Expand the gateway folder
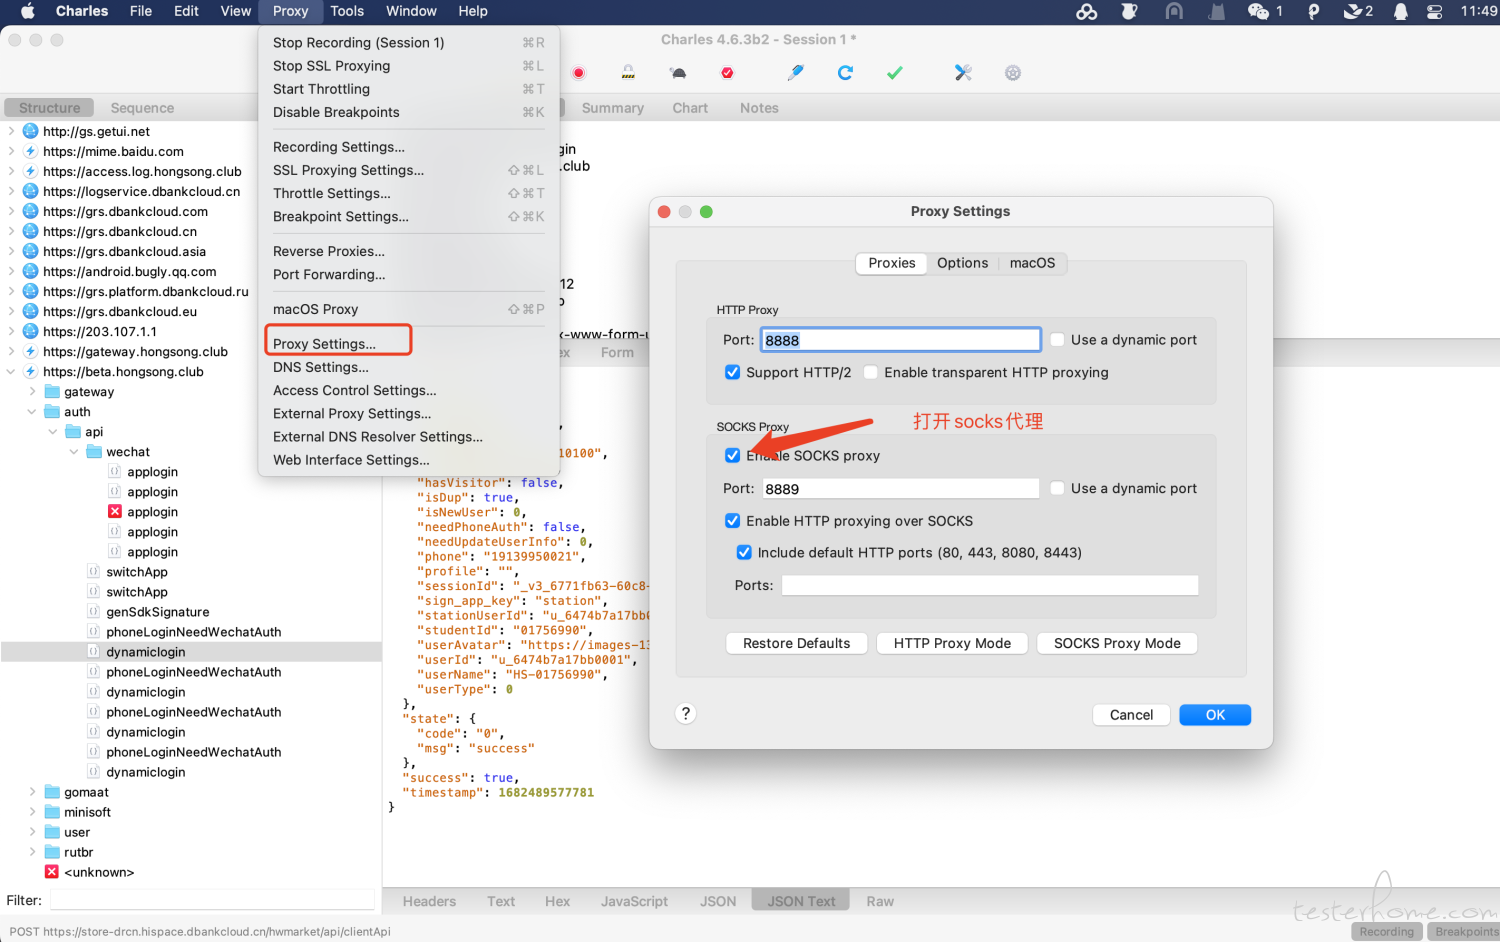The width and height of the screenshot is (1500, 942). (32, 391)
